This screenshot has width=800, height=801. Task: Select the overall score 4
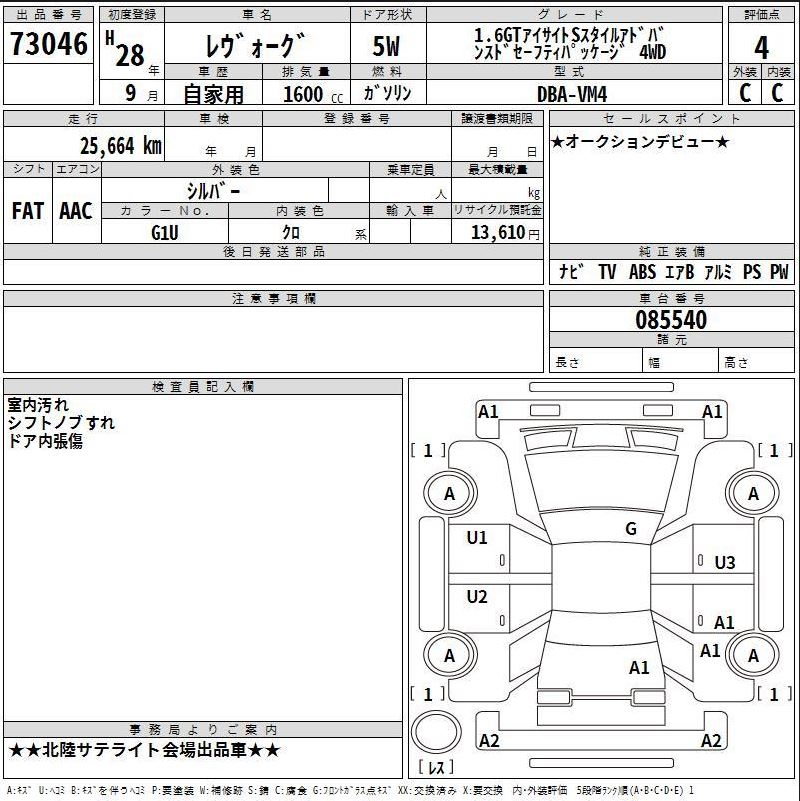761,47
